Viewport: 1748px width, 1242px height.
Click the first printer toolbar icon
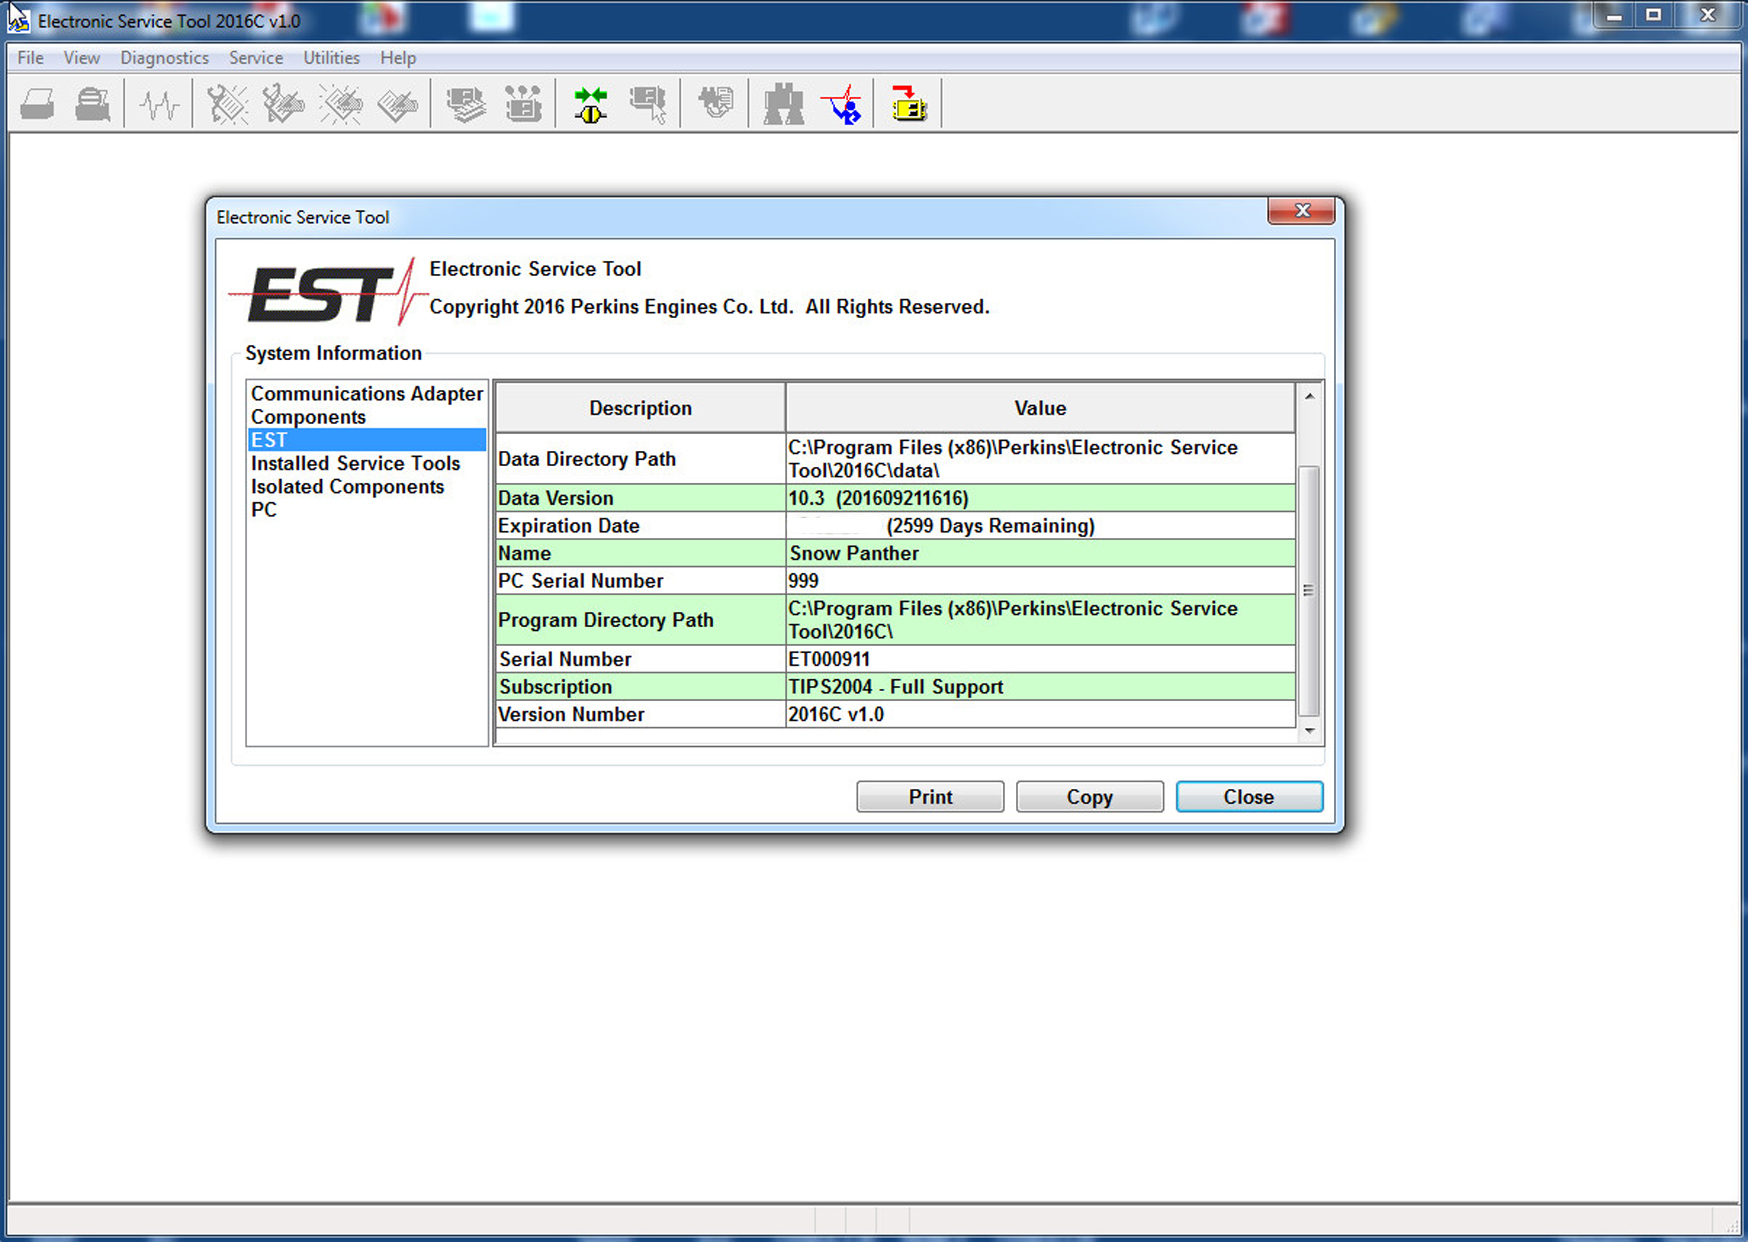38,104
